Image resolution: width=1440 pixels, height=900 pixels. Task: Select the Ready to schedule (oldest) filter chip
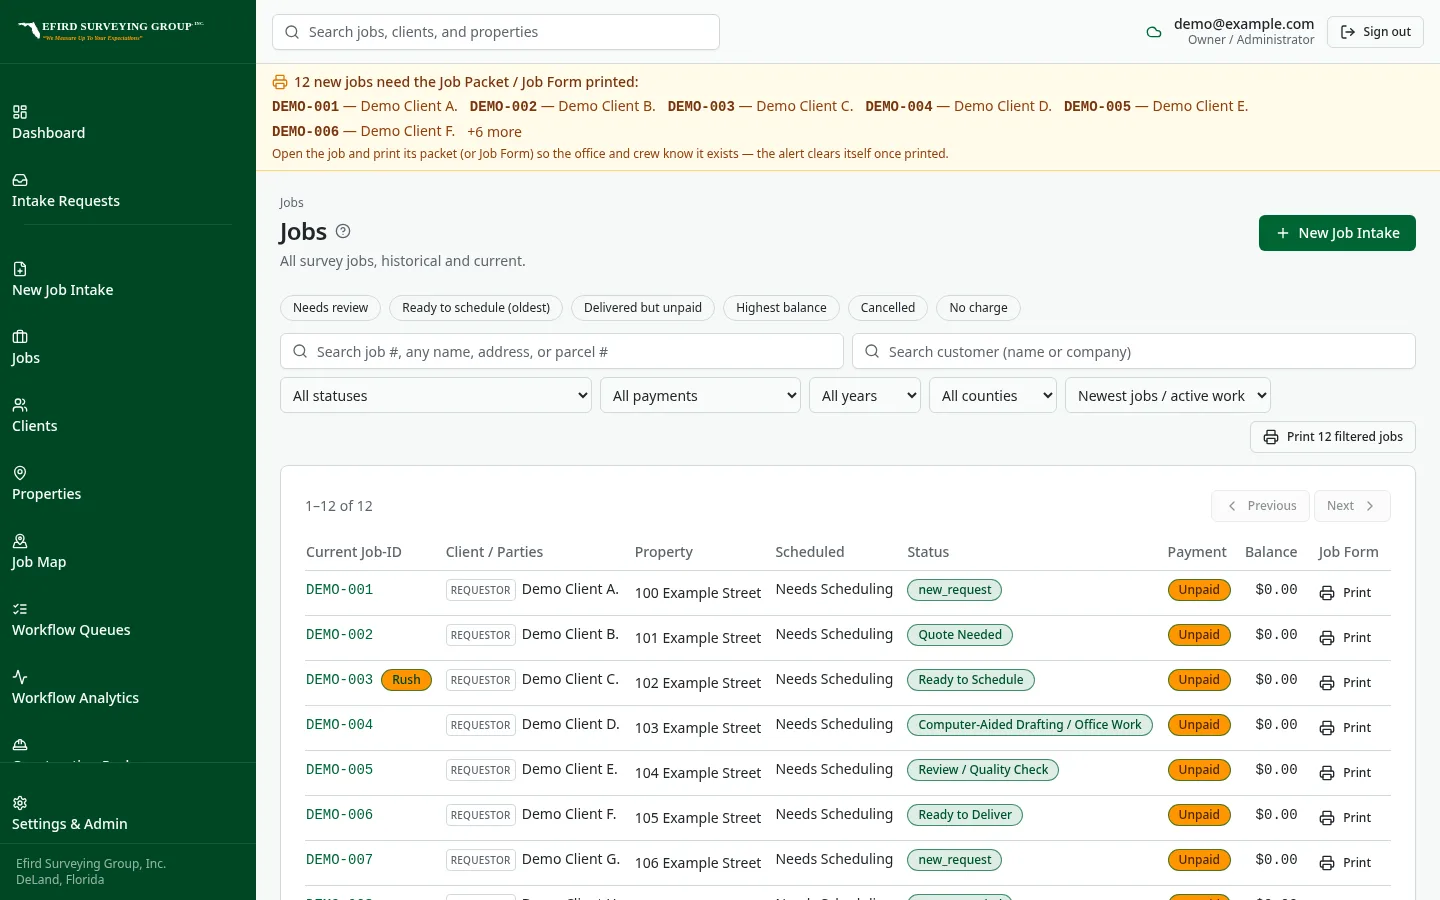(x=476, y=308)
